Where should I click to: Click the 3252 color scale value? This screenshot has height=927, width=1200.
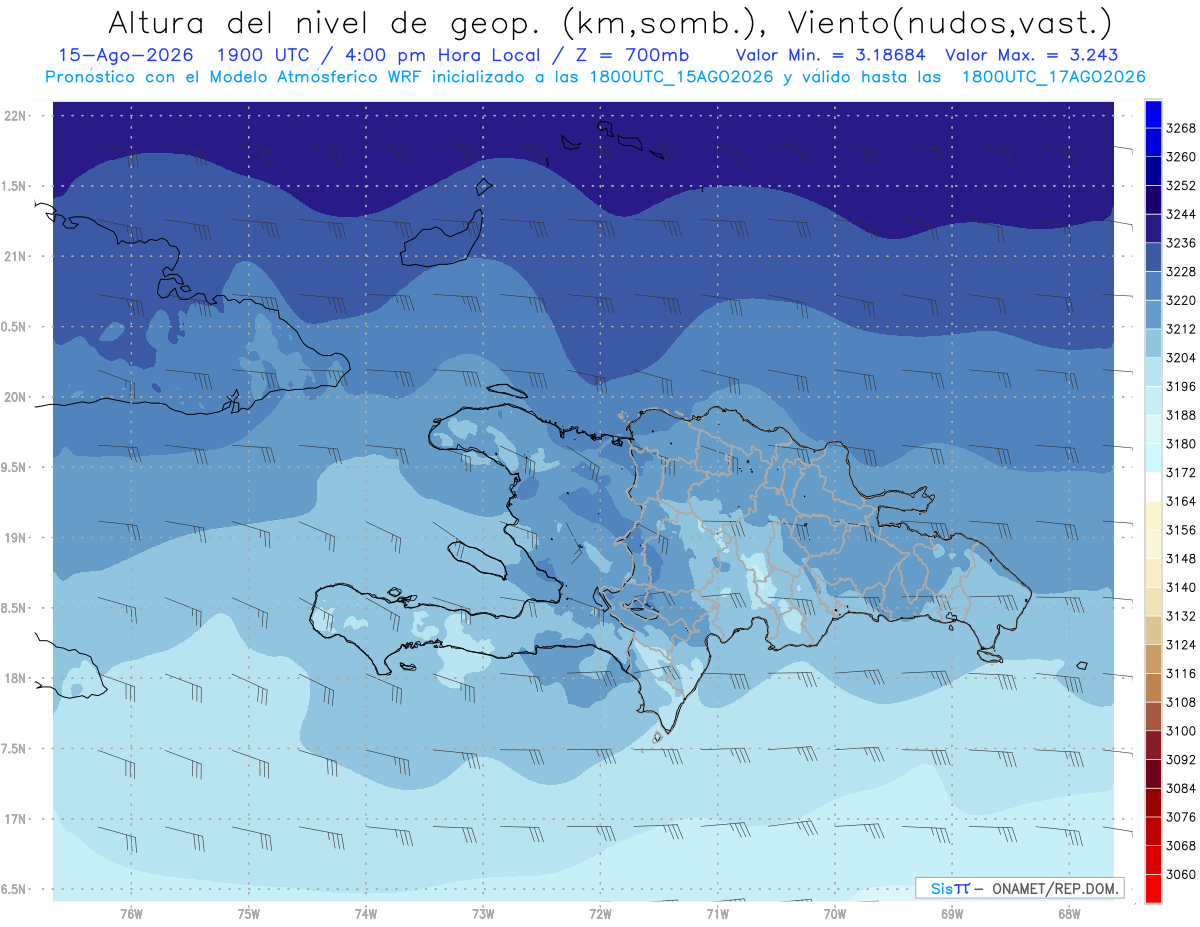click(1181, 186)
